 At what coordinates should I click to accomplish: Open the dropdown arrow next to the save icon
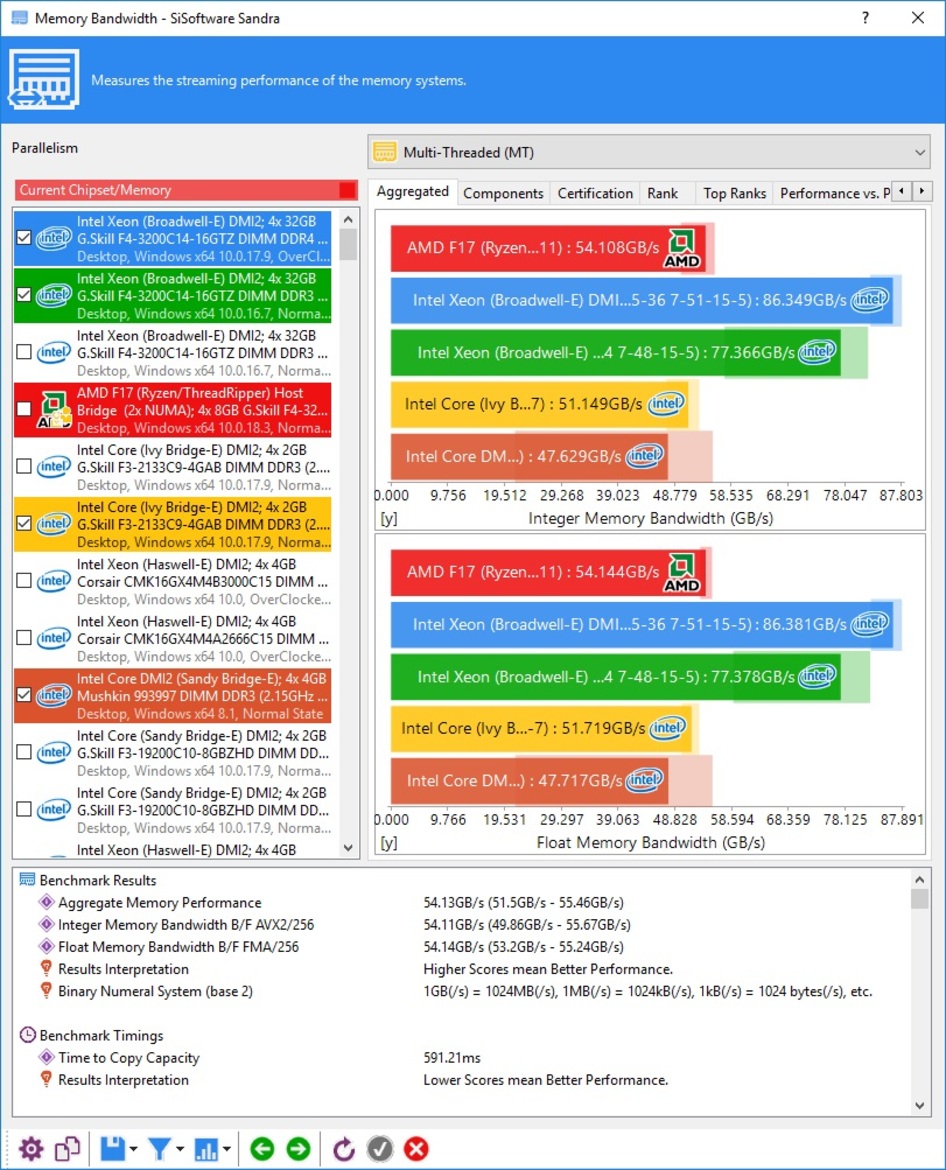[x=134, y=1149]
